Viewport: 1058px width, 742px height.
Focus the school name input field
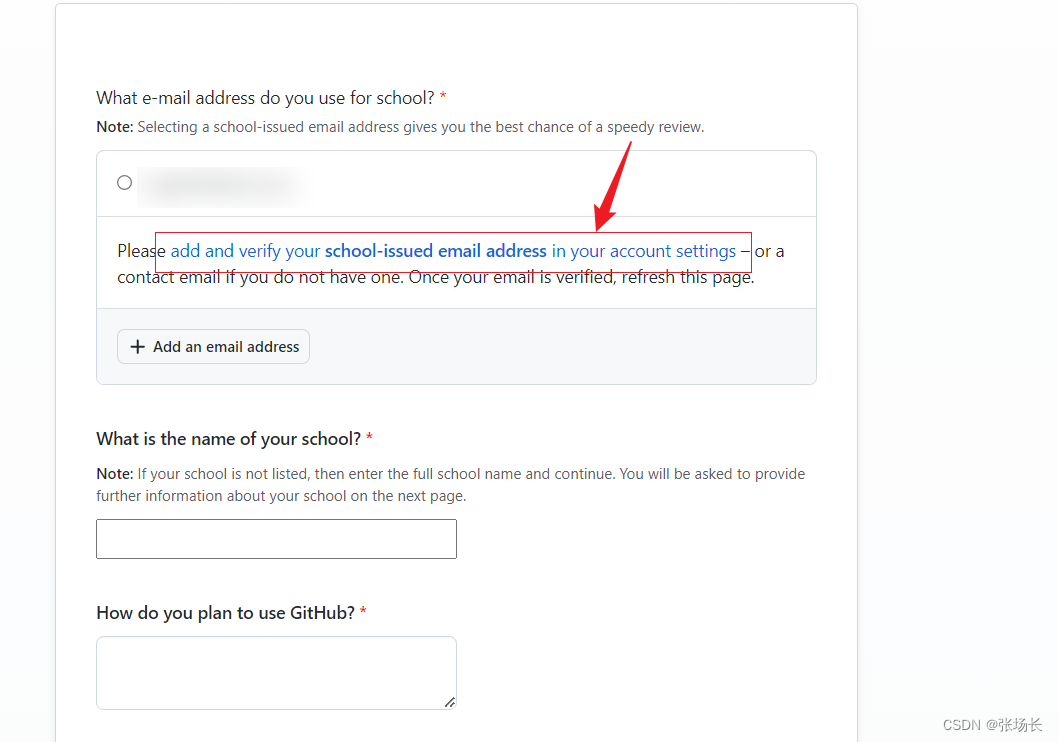tap(277, 539)
